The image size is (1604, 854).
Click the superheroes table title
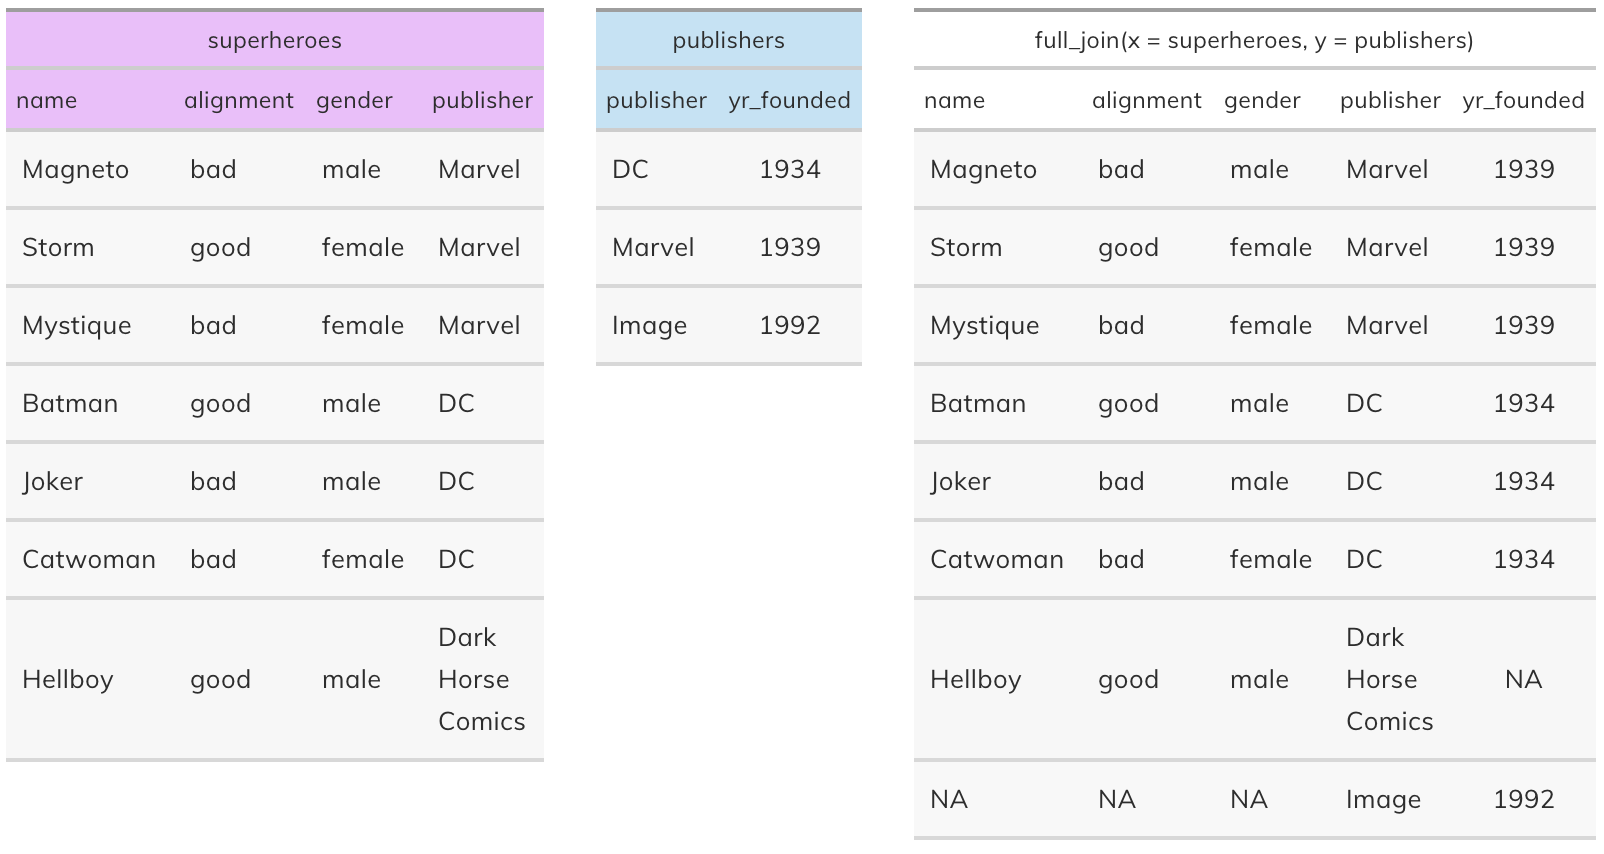click(x=275, y=40)
